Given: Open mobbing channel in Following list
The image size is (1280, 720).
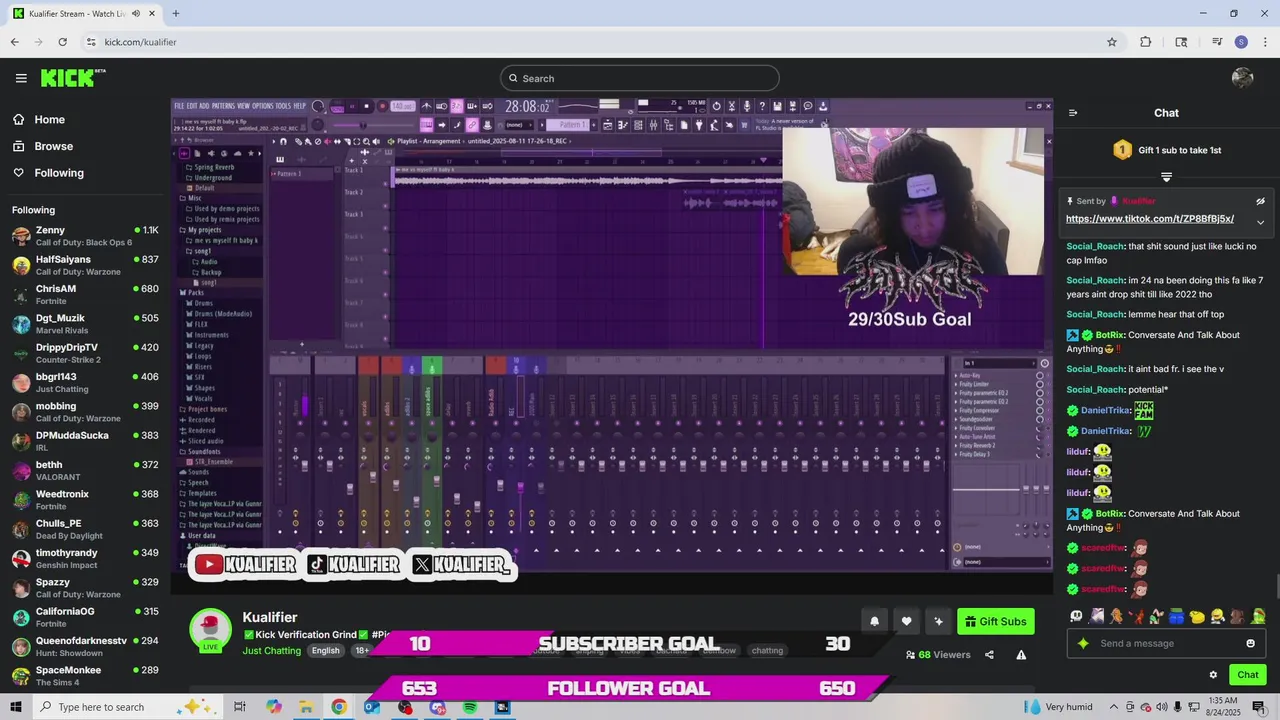Looking at the screenshot, I should (x=85, y=412).
